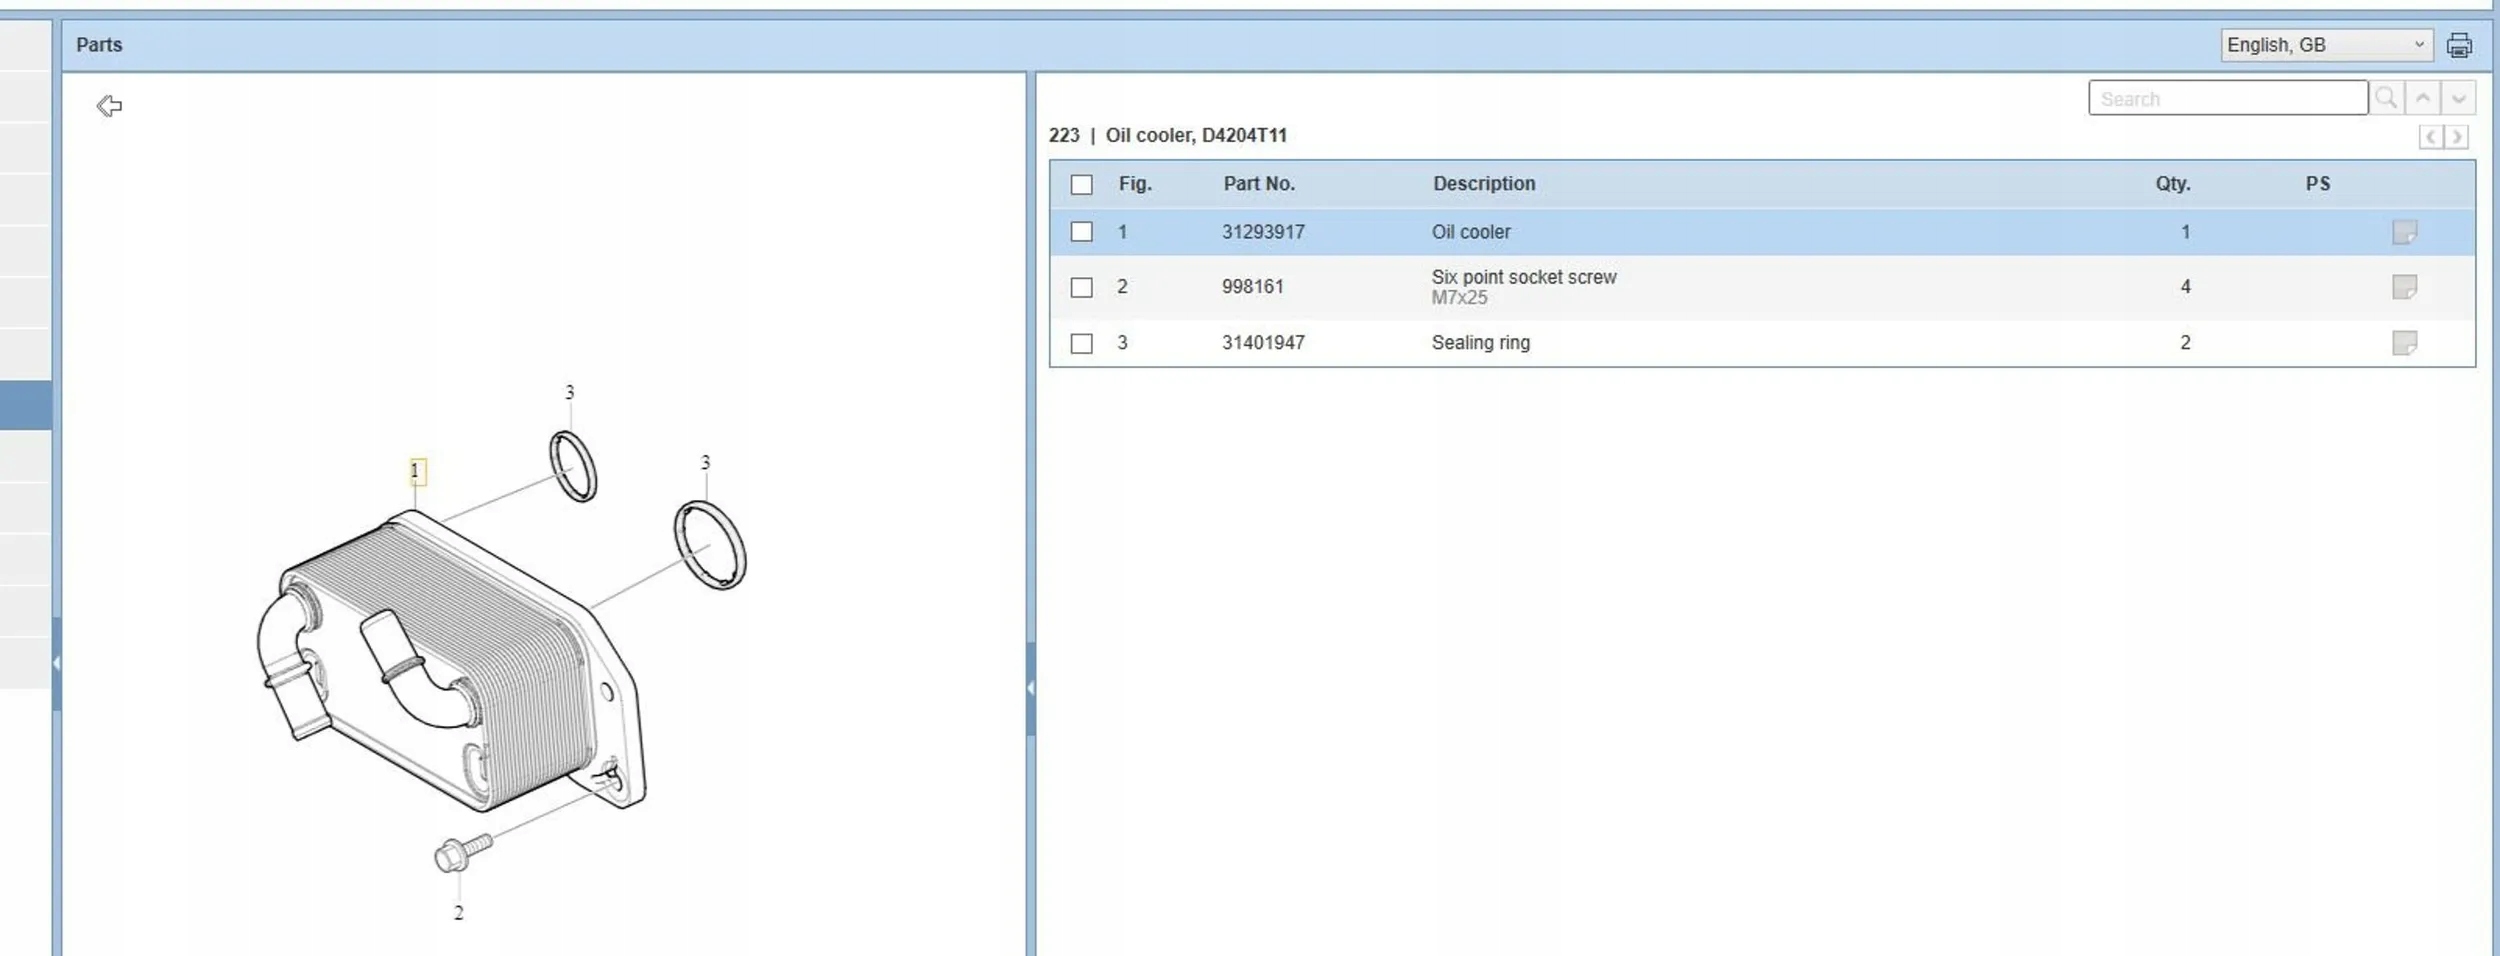The width and height of the screenshot is (2500, 956).
Task: Click the highlighted item in left sidebar
Action: tap(26, 405)
